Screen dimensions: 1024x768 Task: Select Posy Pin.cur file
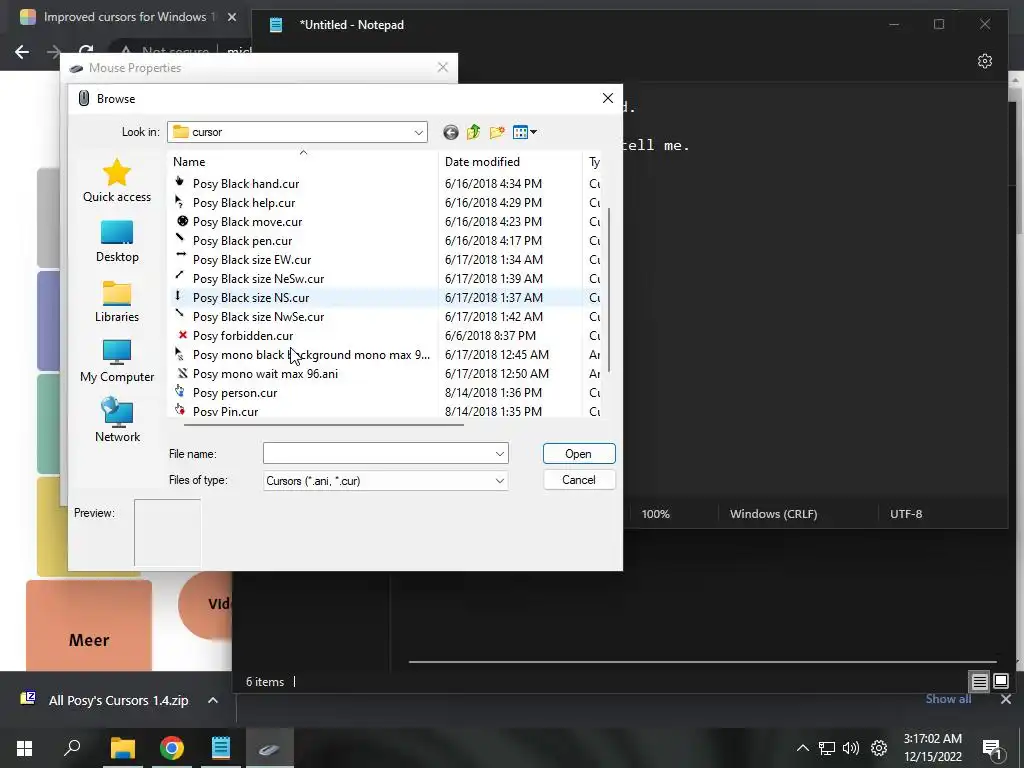pos(225,411)
